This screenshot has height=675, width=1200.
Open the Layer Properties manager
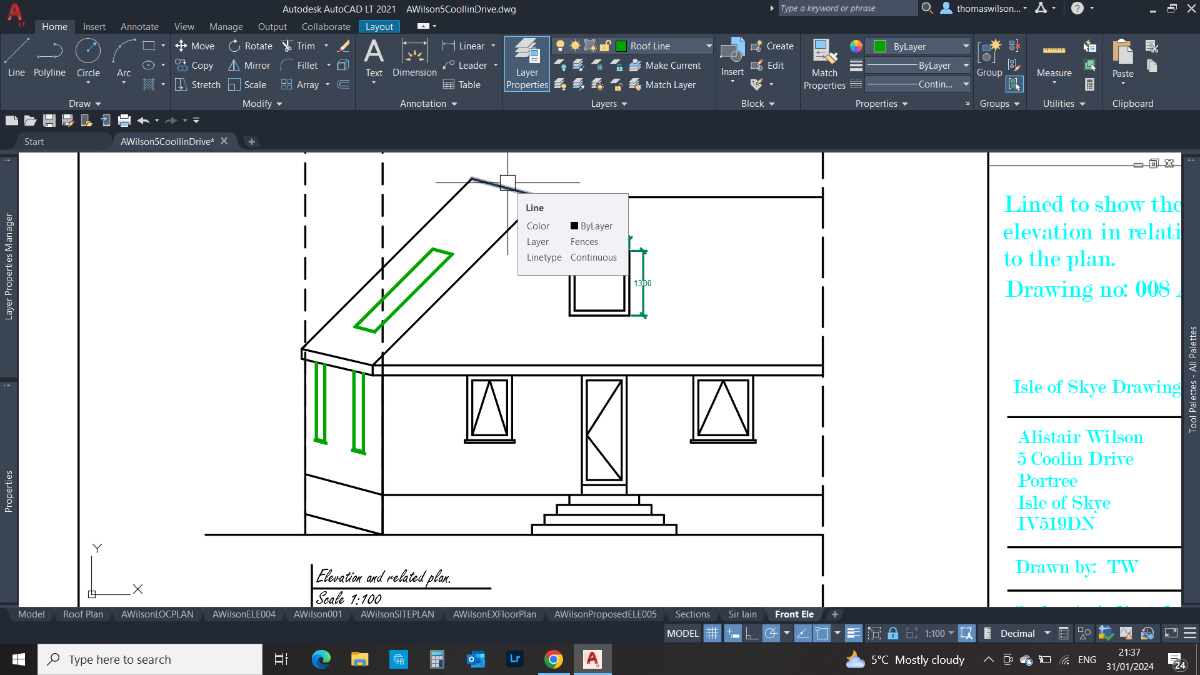(x=527, y=64)
